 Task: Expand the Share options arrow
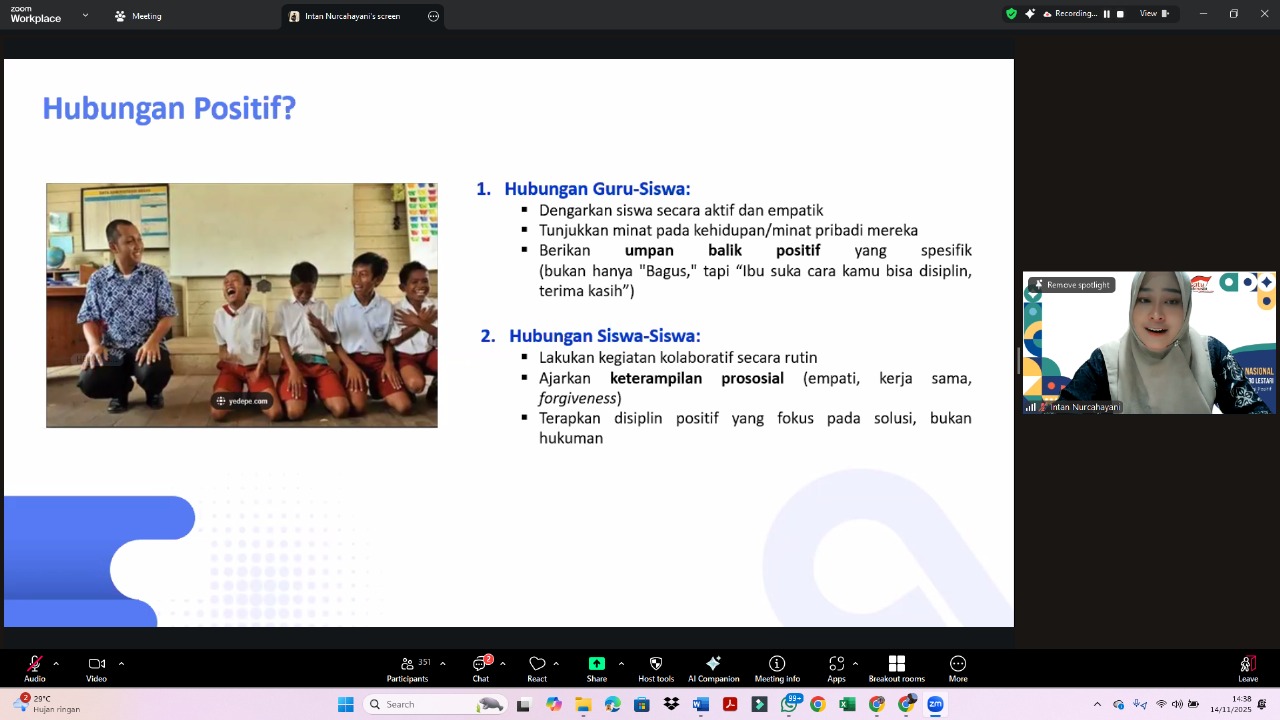point(621,663)
